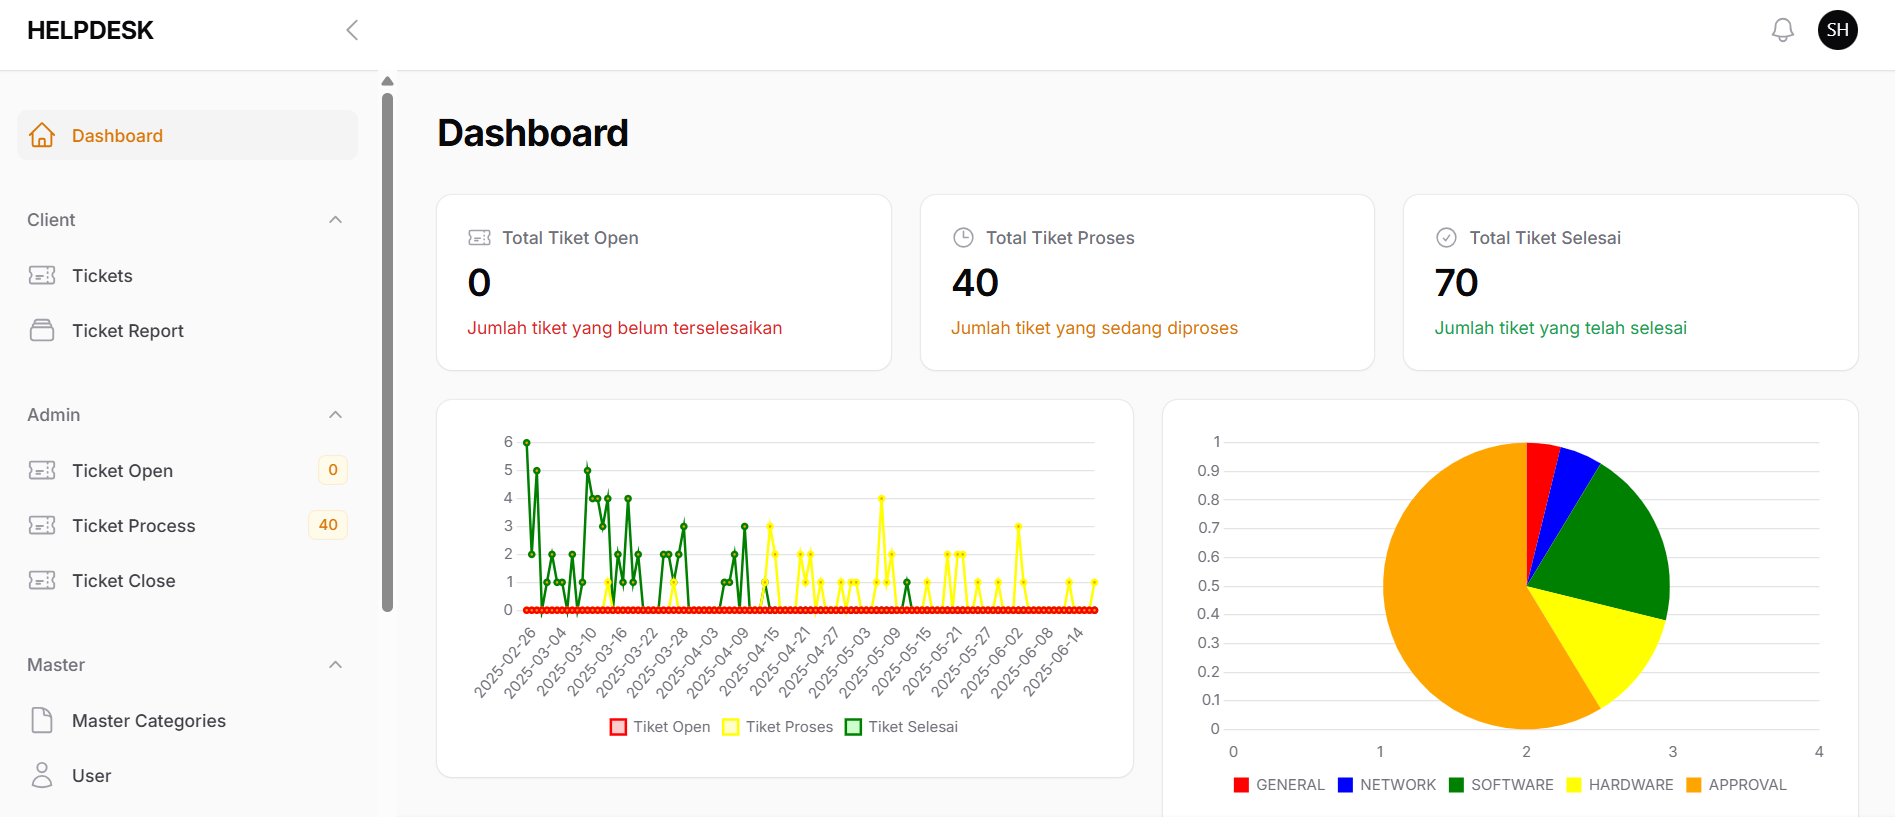Click the APPROVAL orange legend swatch

click(x=1693, y=785)
